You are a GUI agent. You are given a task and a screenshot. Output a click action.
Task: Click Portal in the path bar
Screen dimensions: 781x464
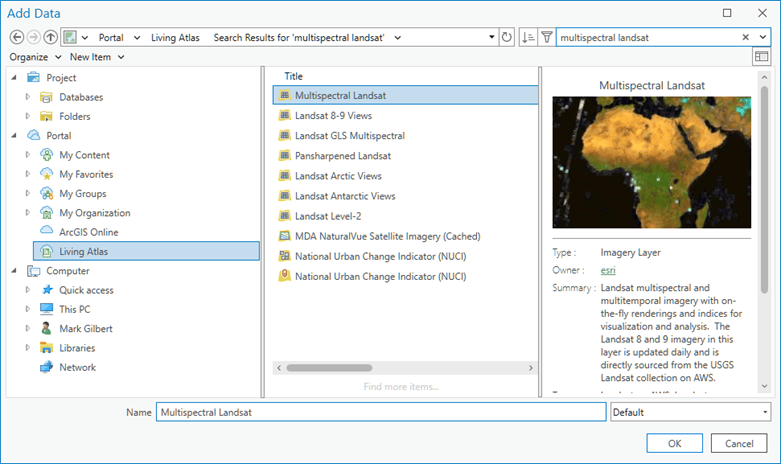point(111,38)
